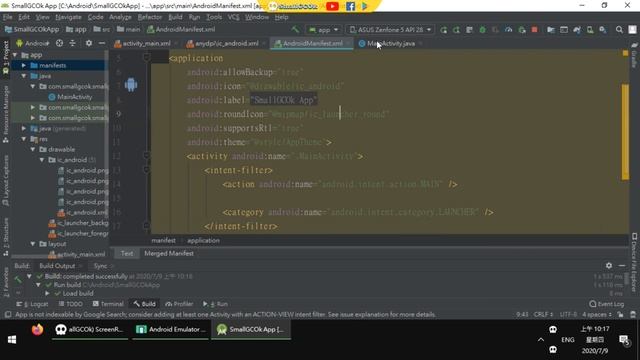Open the Analyze menu
Screen dimensions: 640x360
120,17
